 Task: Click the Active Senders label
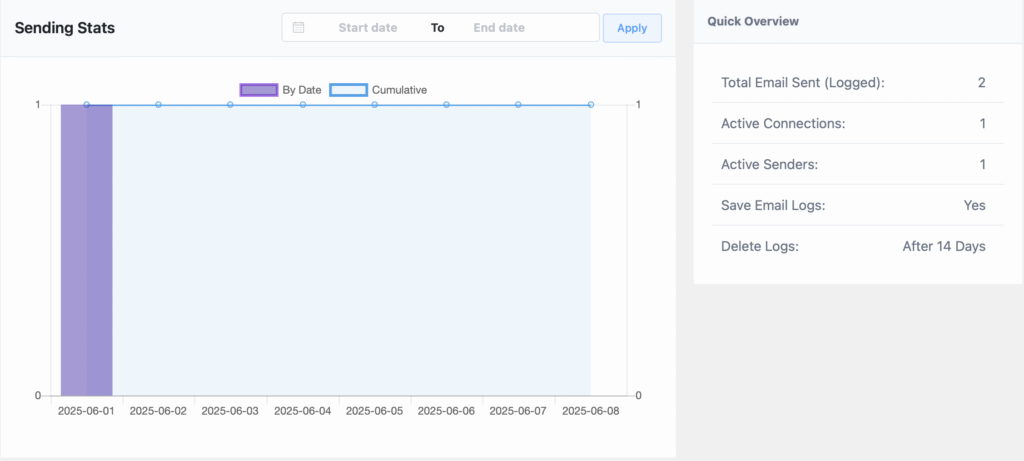(769, 165)
